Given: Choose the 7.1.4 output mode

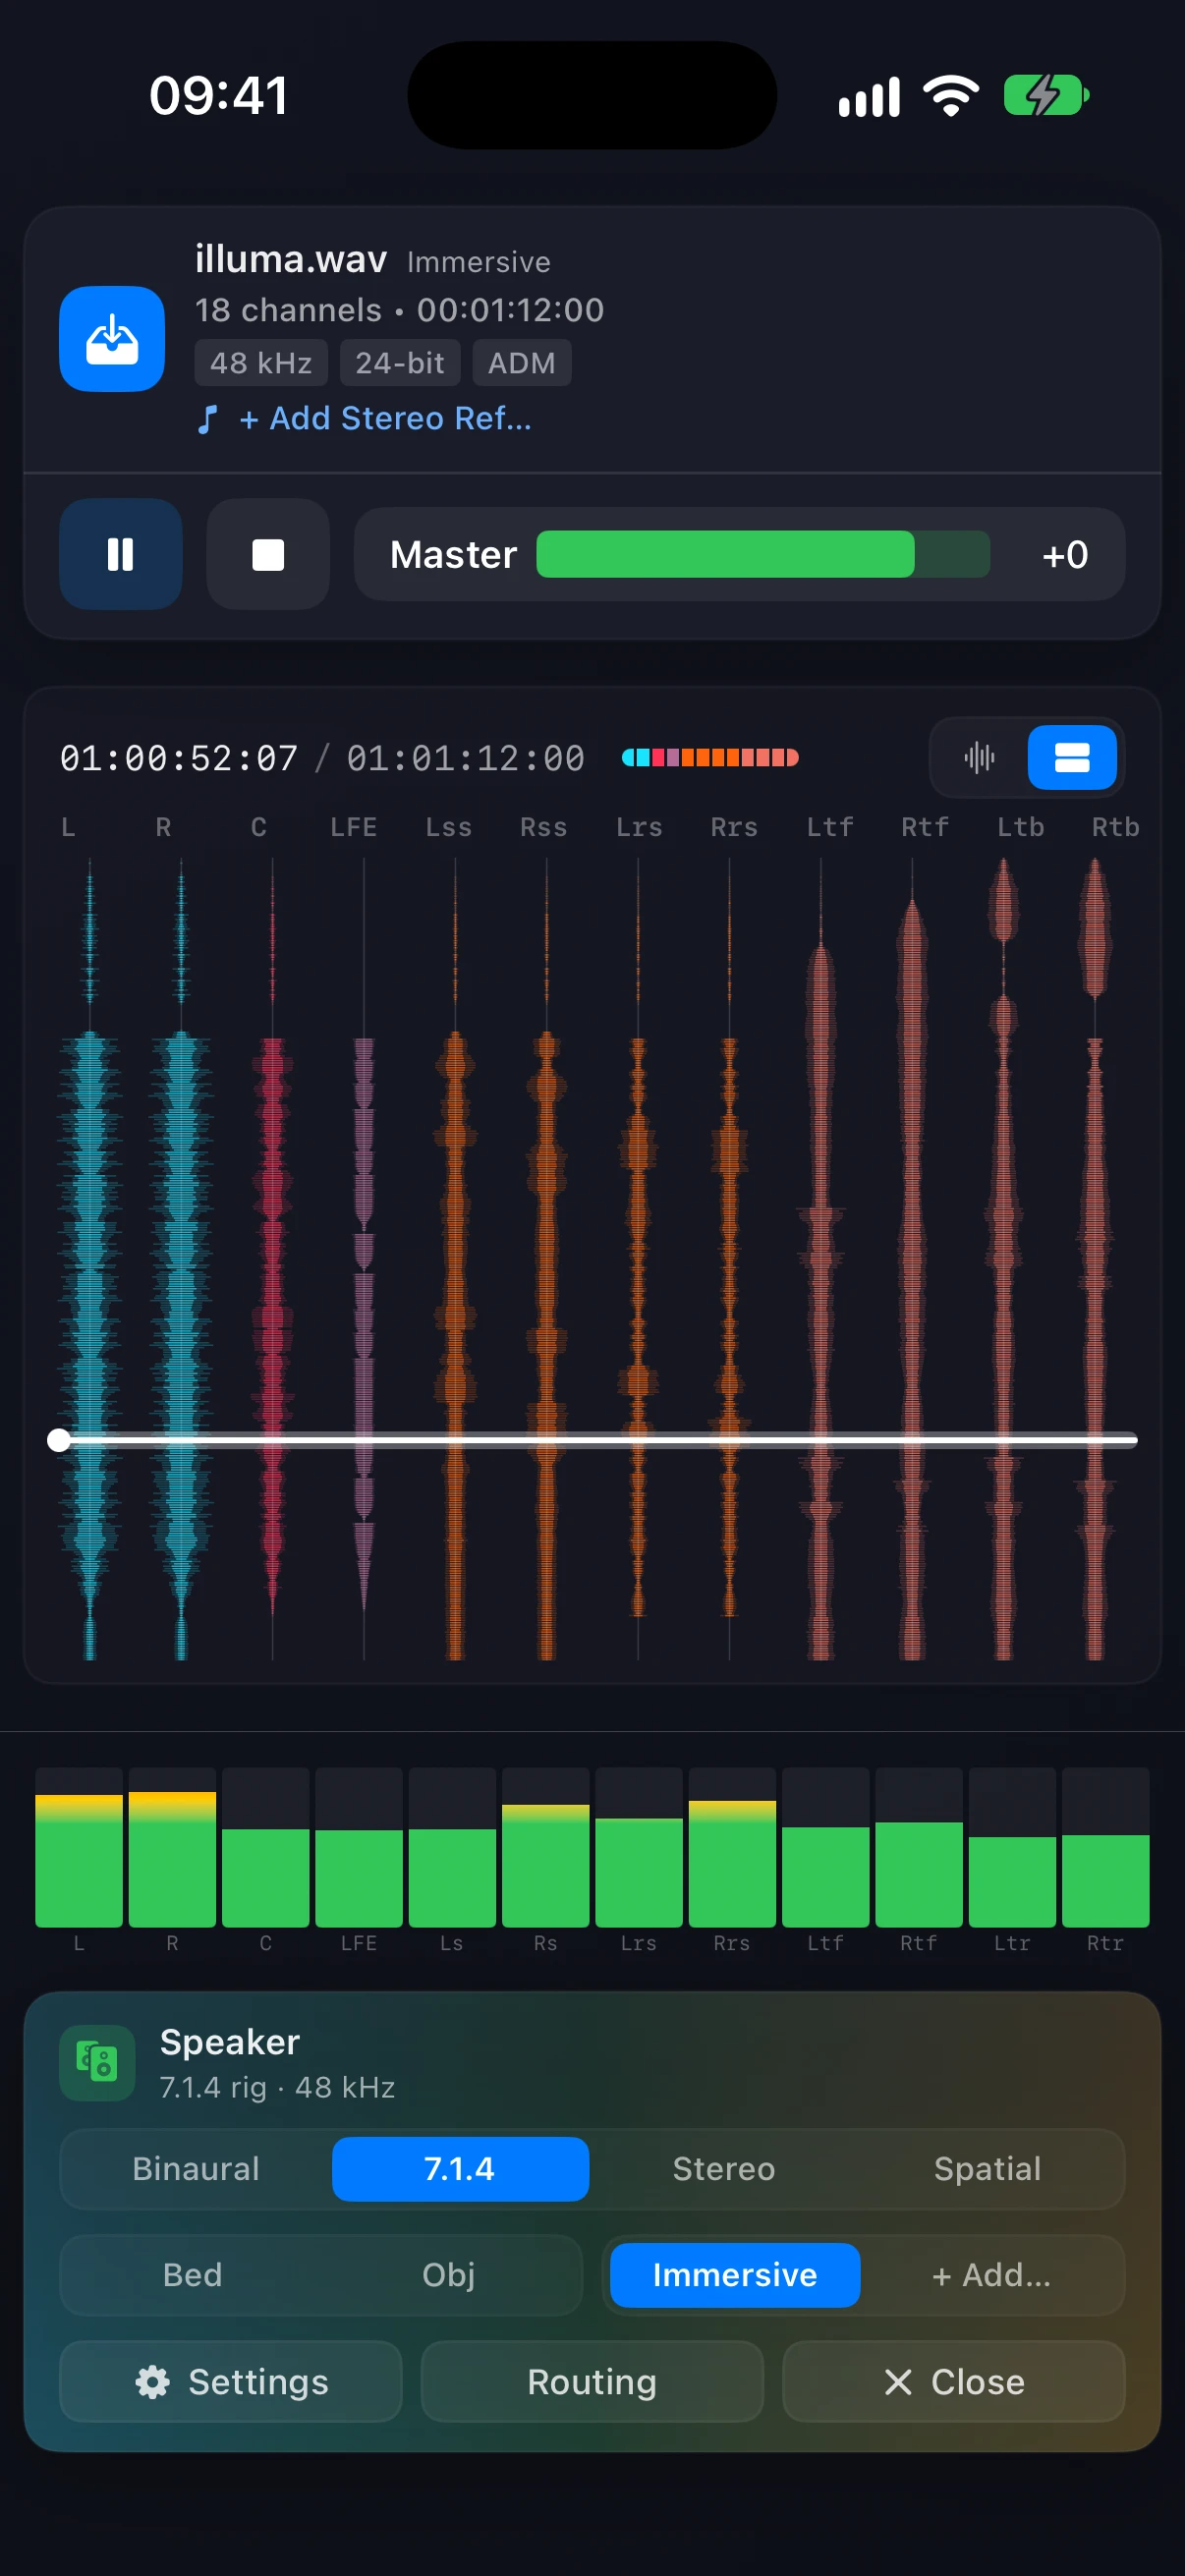Looking at the screenshot, I should (x=460, y=2168).
